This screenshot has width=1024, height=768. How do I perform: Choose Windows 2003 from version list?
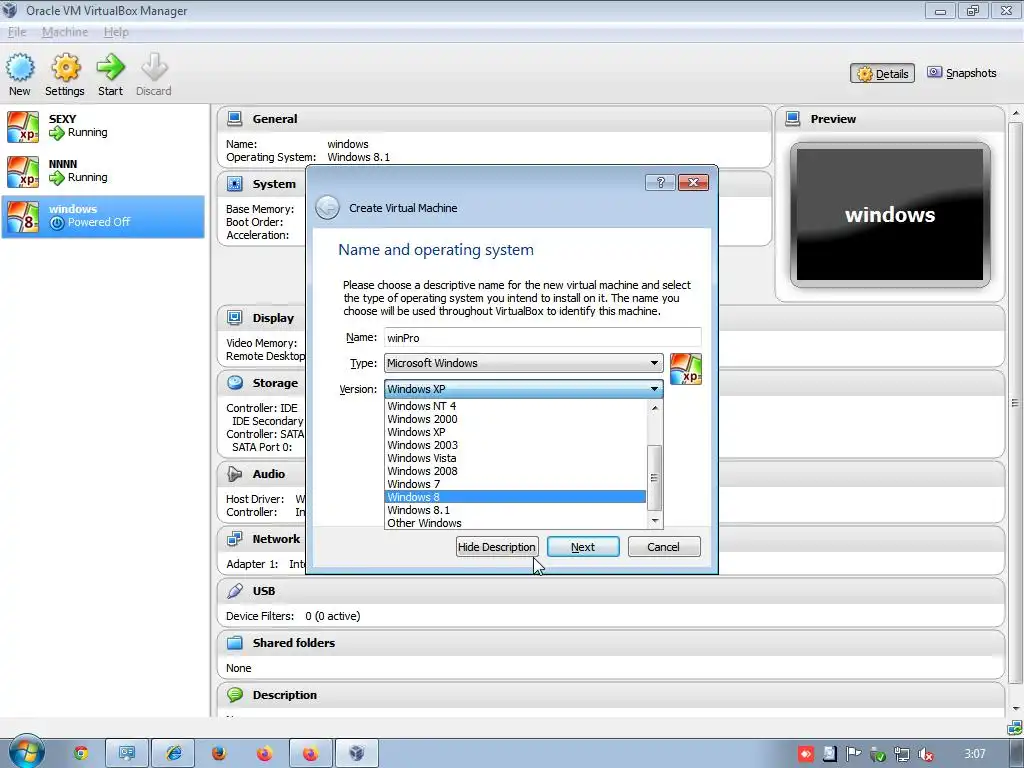click(515, 445)
